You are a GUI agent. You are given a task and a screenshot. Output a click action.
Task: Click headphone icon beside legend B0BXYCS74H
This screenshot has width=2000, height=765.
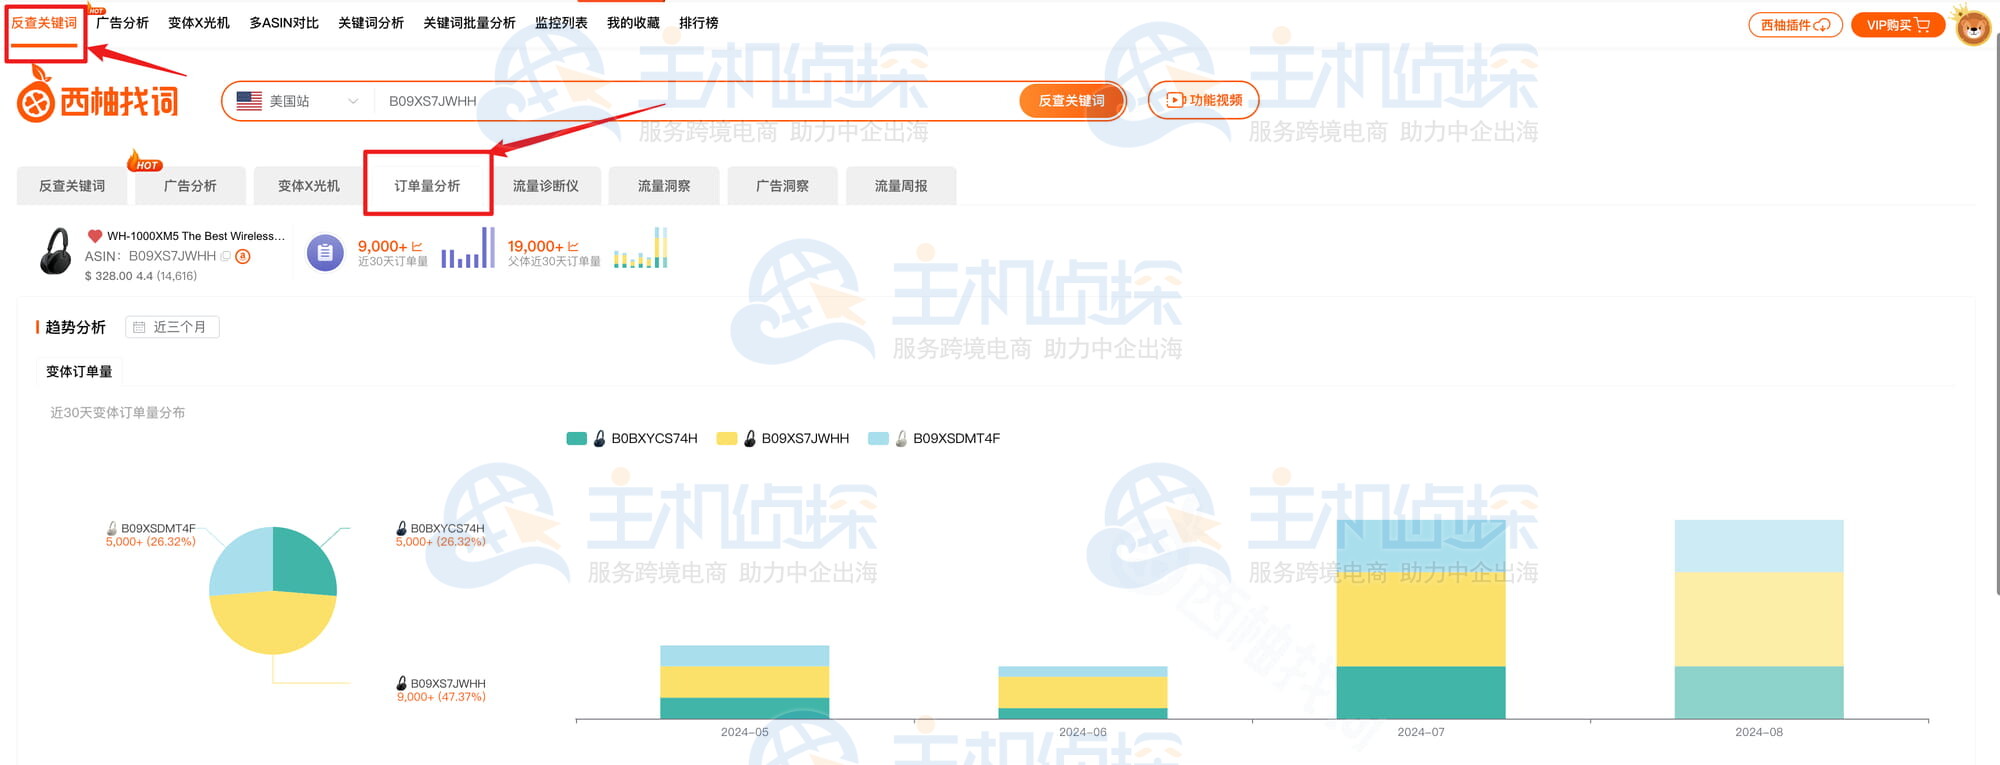pos(599,438)
